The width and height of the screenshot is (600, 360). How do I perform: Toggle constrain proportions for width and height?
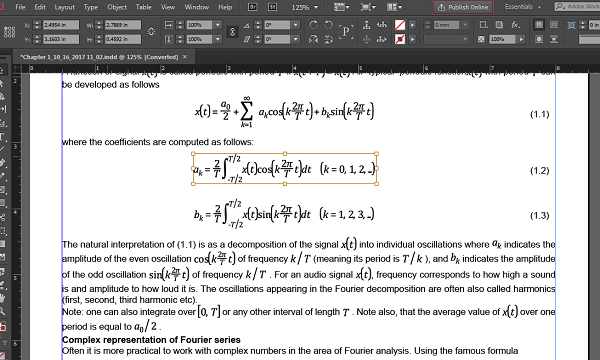[151, 32]
